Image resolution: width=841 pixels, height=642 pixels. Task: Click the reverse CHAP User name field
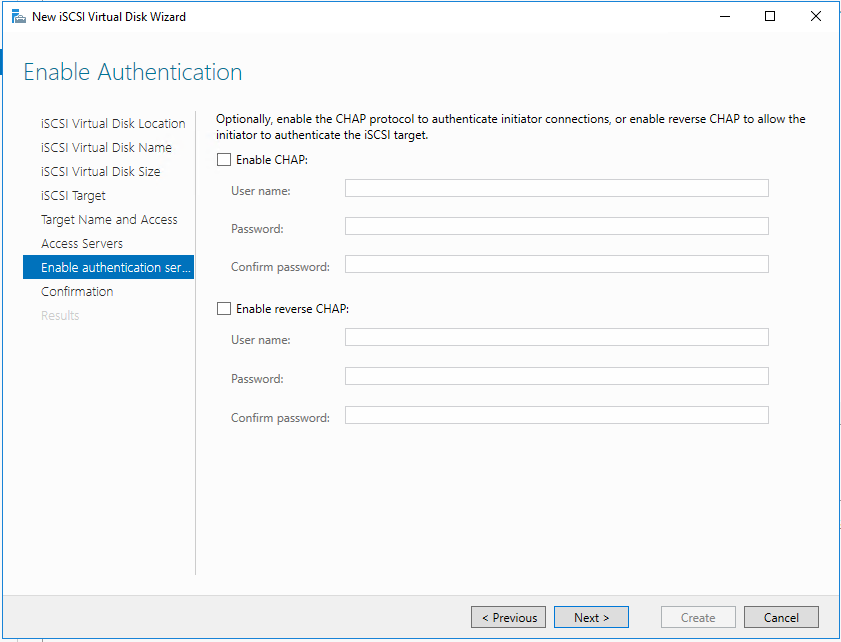coord(557,337)
